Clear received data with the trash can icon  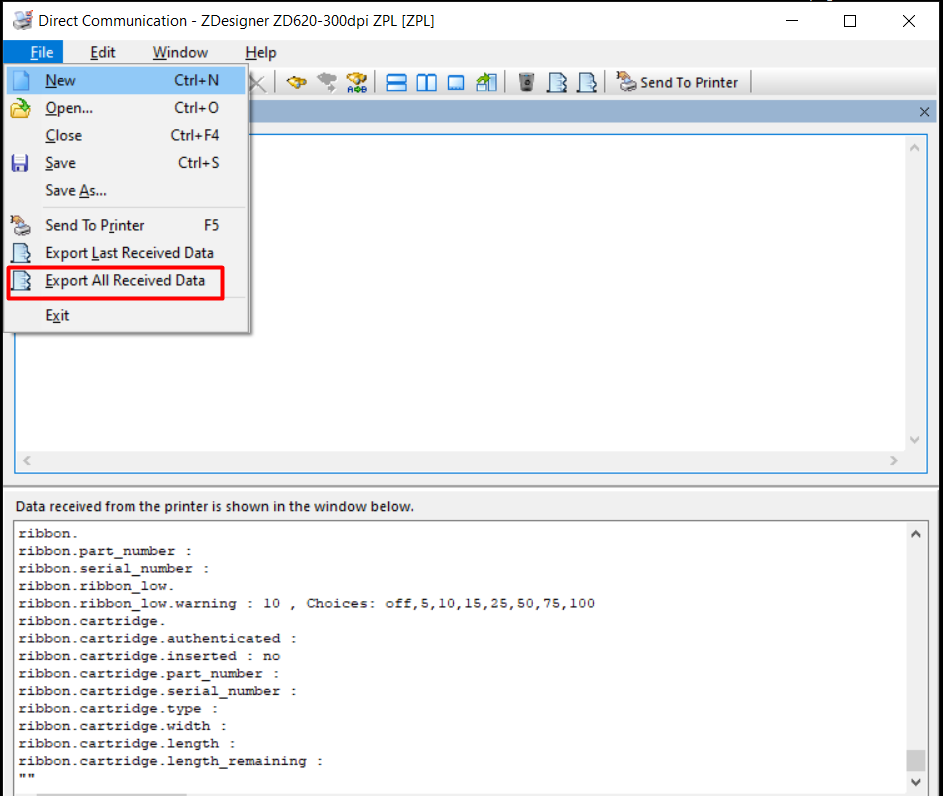point(526,82)
